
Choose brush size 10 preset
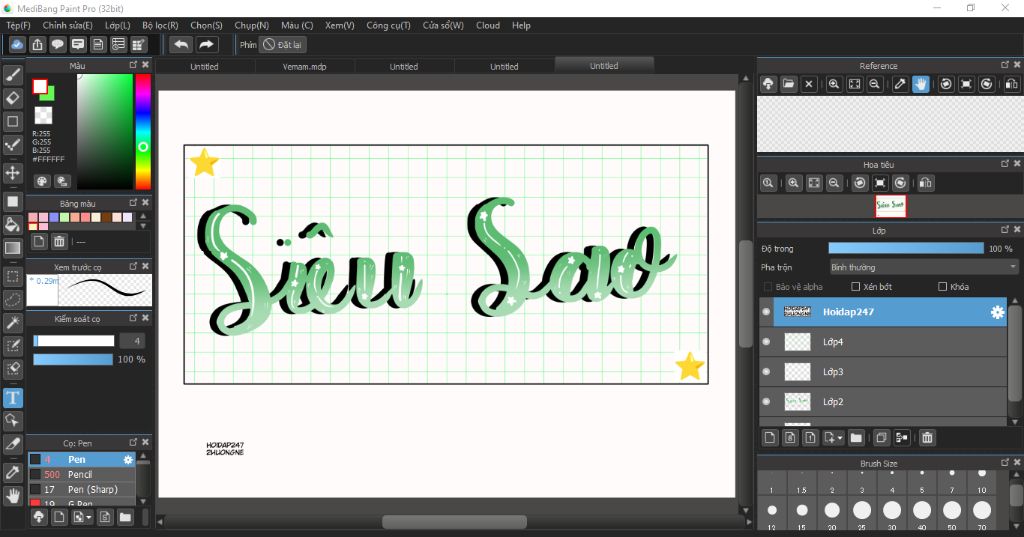tap(982, 480)
